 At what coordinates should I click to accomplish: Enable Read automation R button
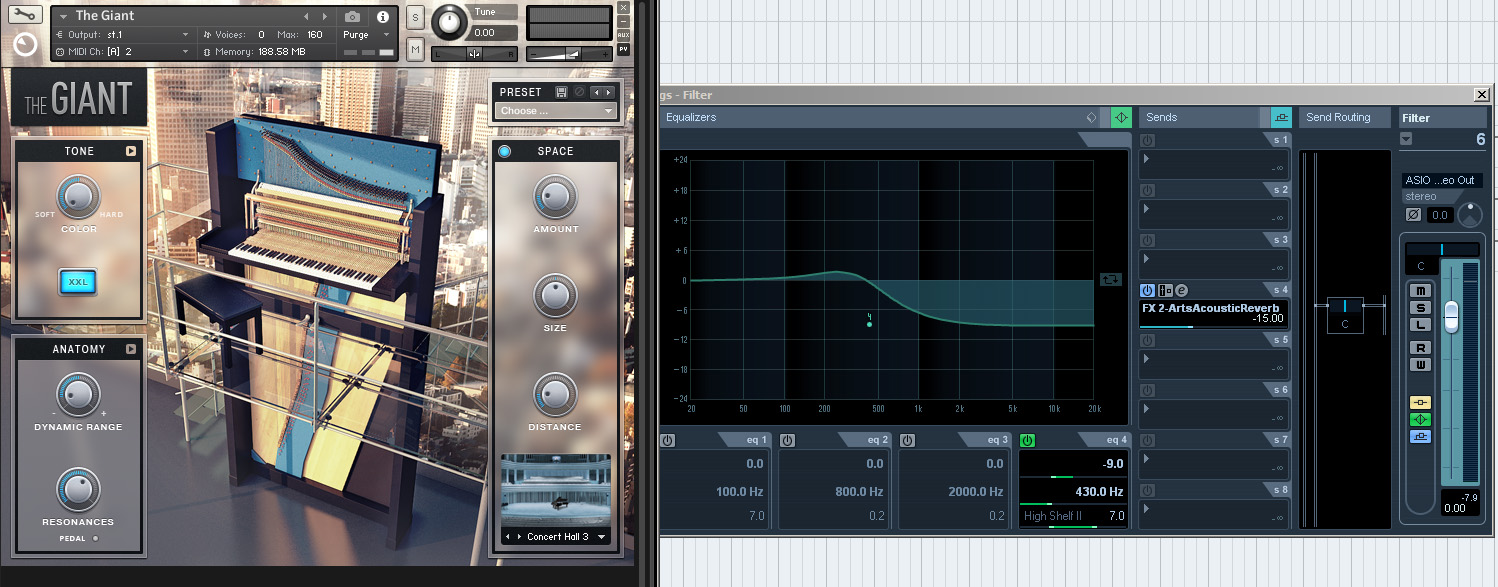[1421, 347]
